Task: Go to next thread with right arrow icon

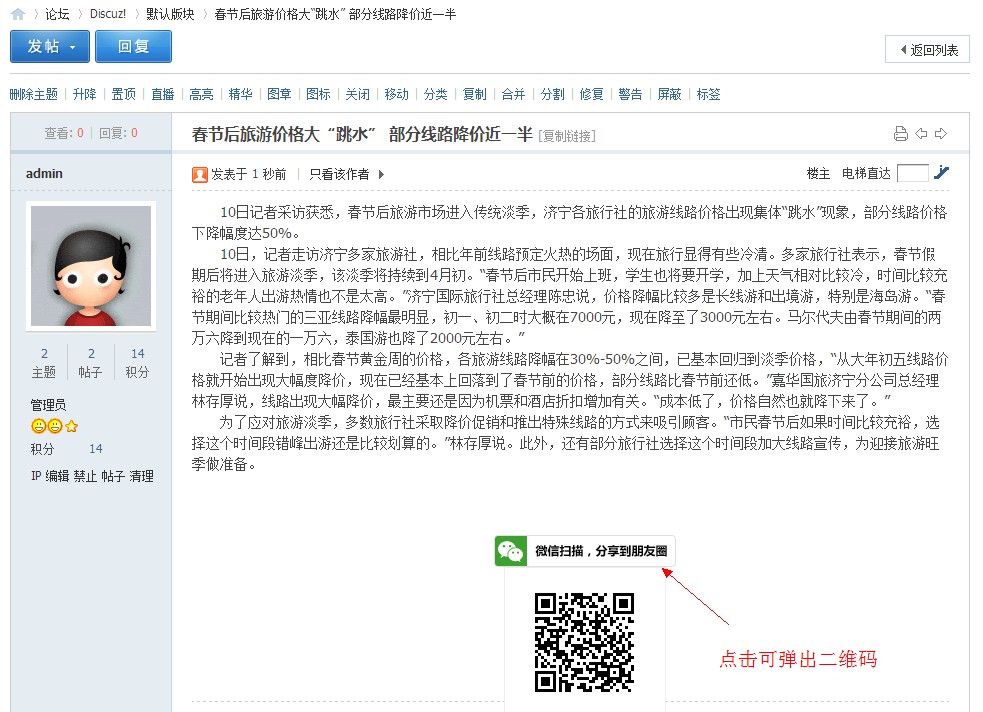Action: pyautogui.click(x=940, y=134)
